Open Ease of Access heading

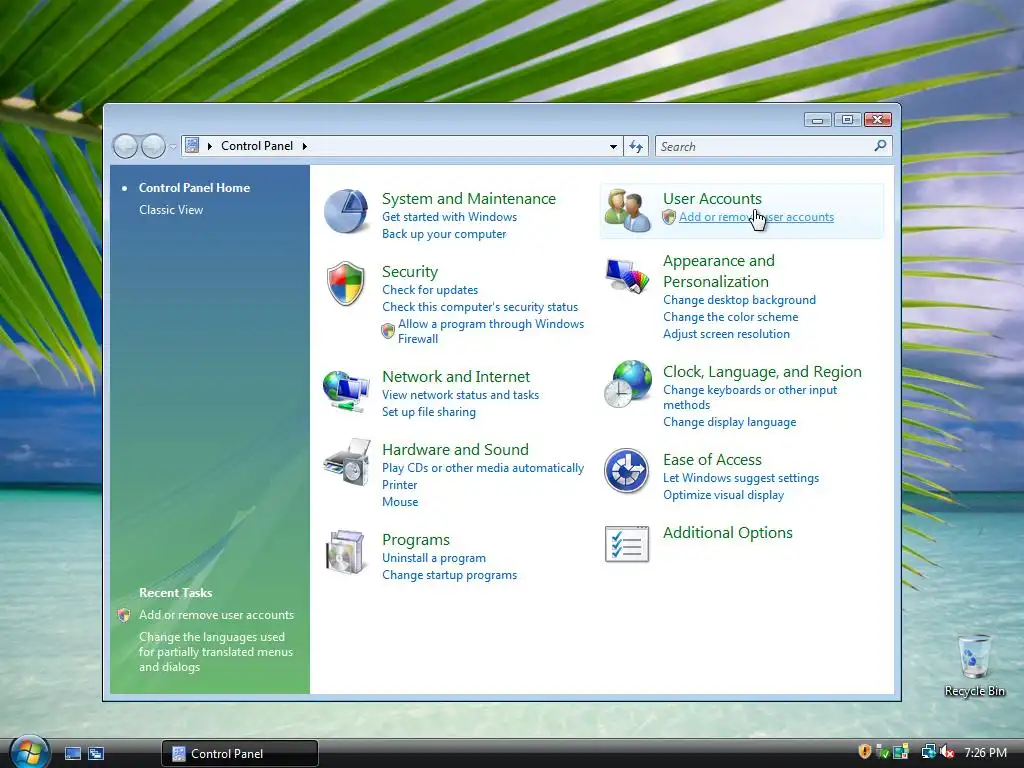tap(712, 460)
